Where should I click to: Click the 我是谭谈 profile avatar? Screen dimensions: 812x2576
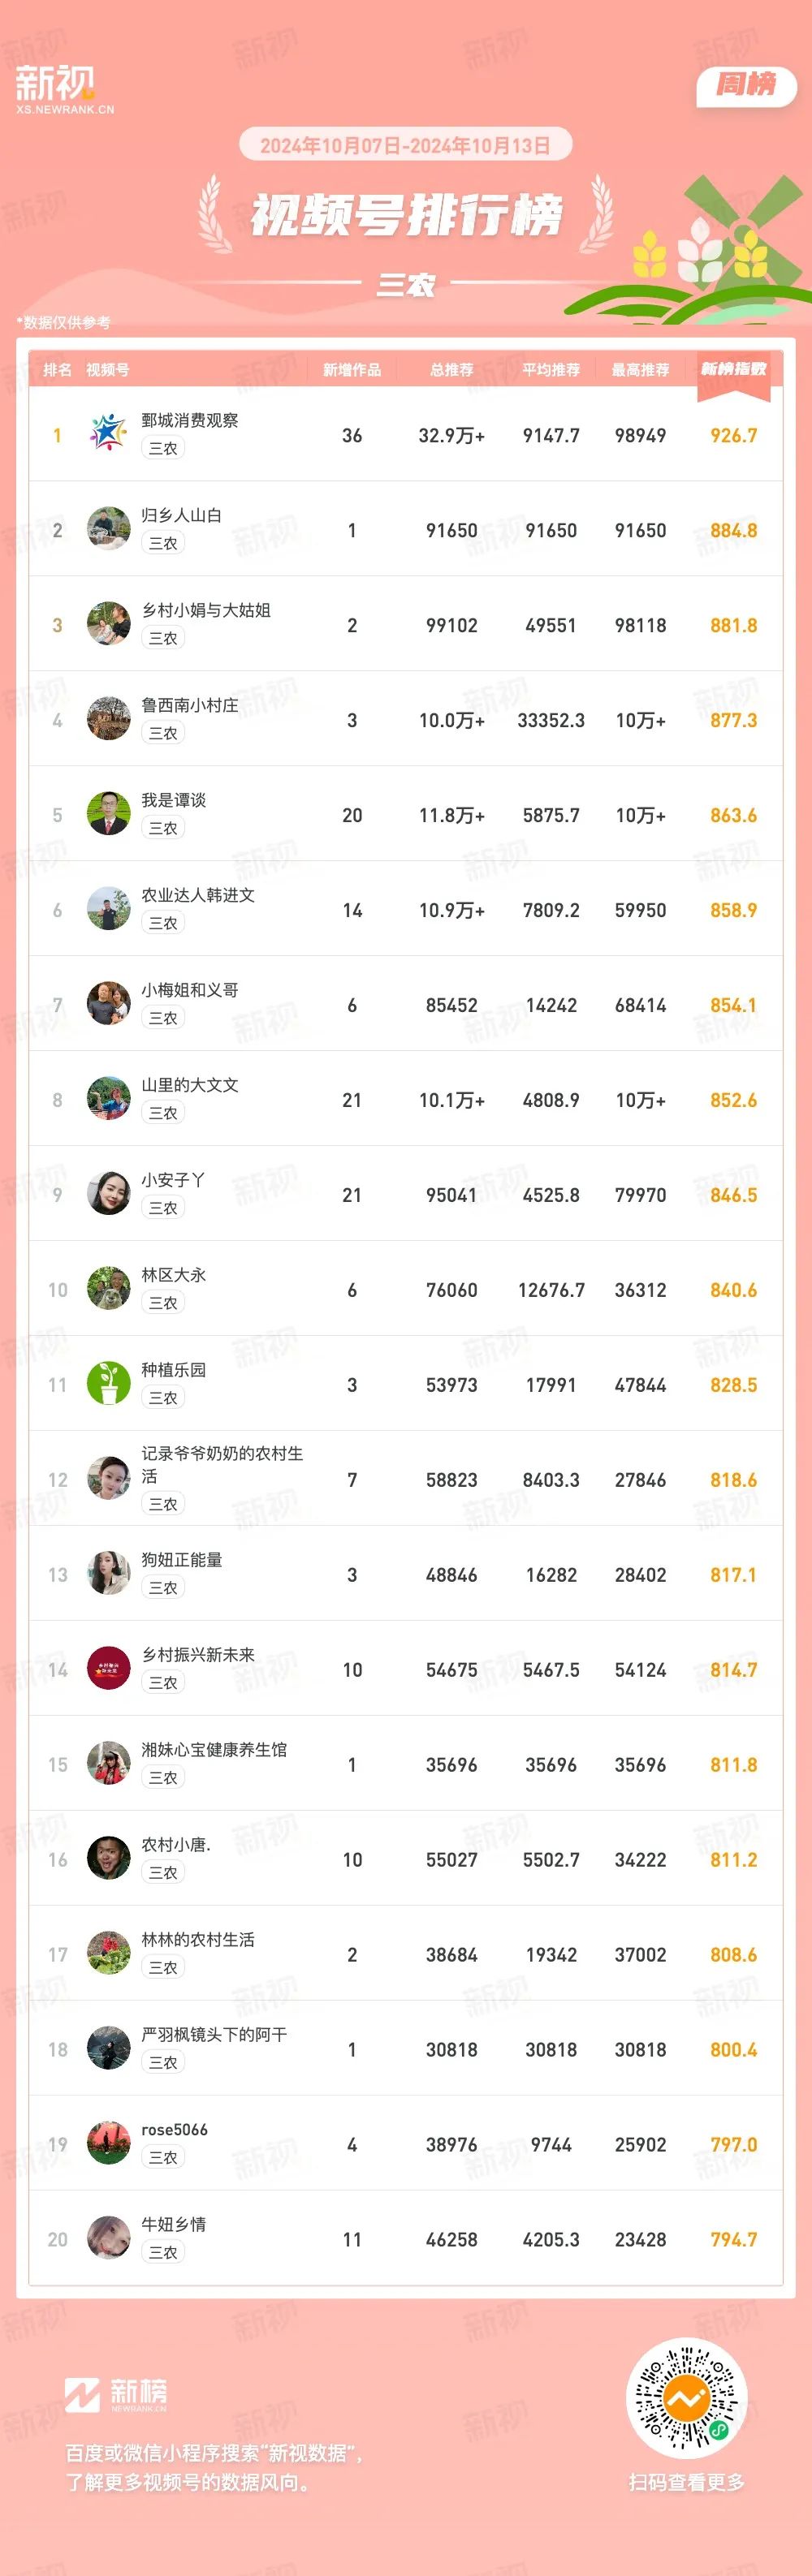click(108, 813)
